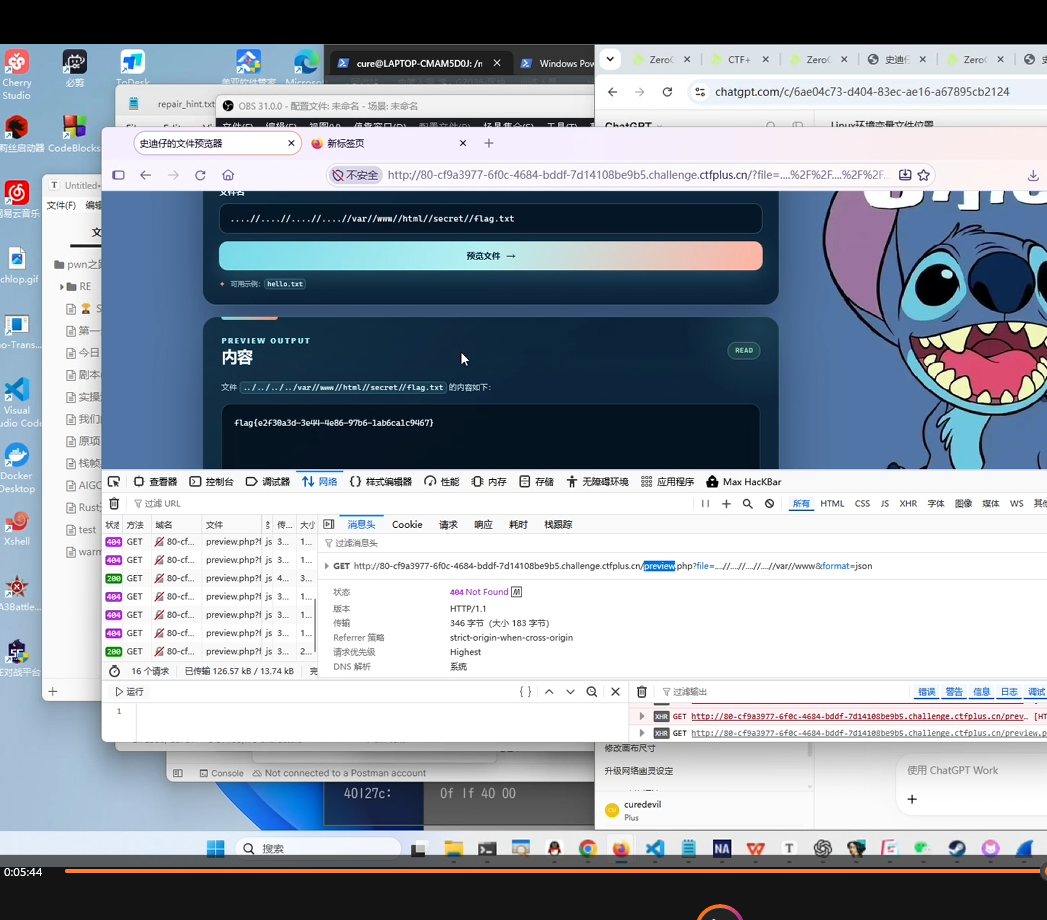Click the video progress bar
The width and height of the screenshot is (1047, 920).
tap(554, 871)
